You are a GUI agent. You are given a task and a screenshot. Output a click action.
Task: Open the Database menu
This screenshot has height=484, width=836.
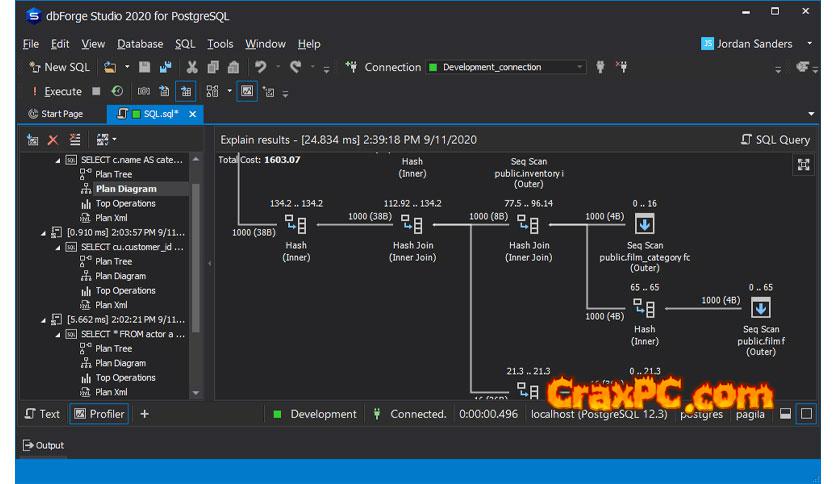[x=139, y=44]
